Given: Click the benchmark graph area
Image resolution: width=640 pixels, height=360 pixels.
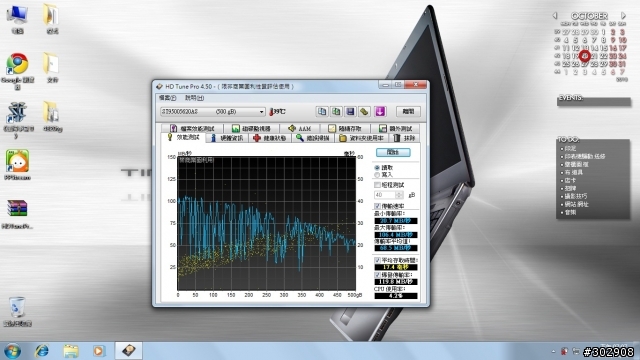Looking at the screenshot, I should pos(267,223).
